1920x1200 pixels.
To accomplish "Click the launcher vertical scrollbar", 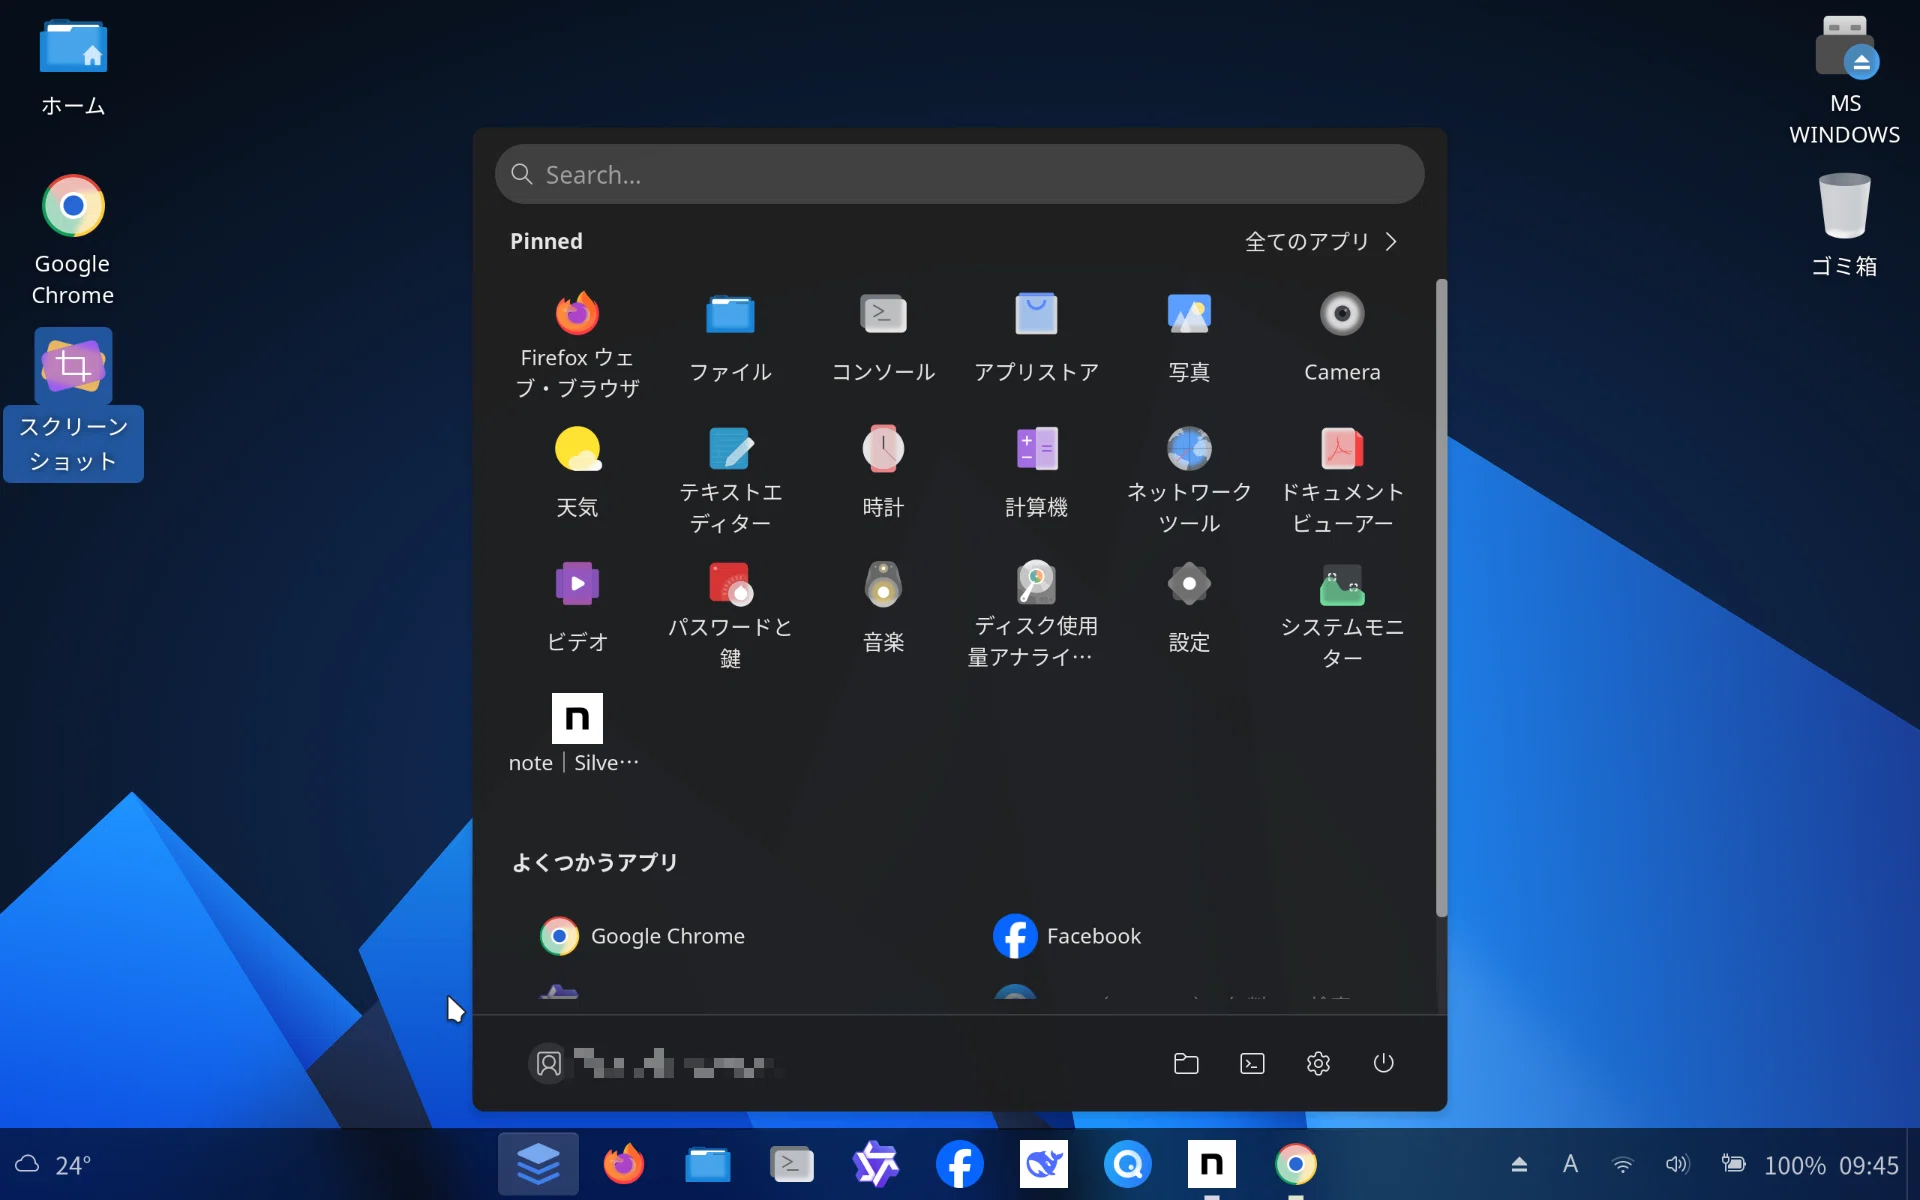I will (1441, 597).
